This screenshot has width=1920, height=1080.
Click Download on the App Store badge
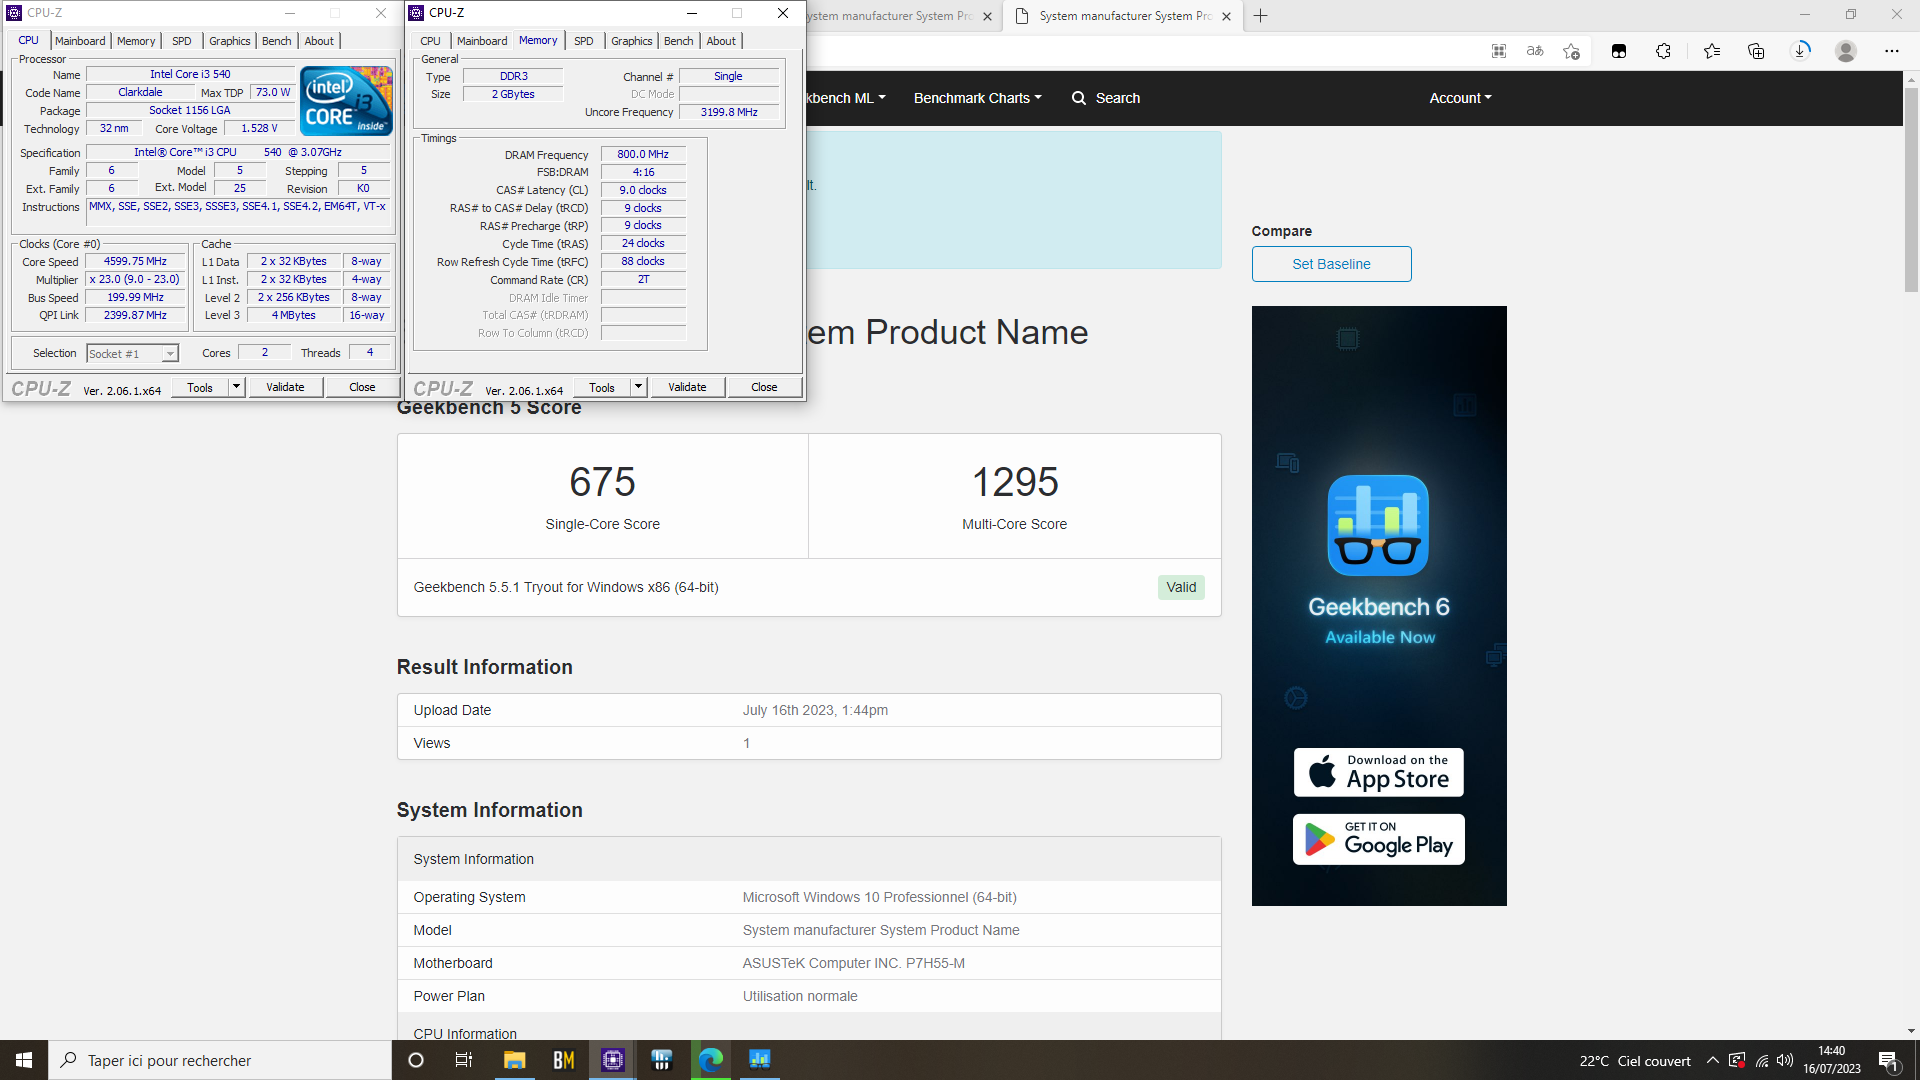pyautogui.click(x=1378, y=772)
